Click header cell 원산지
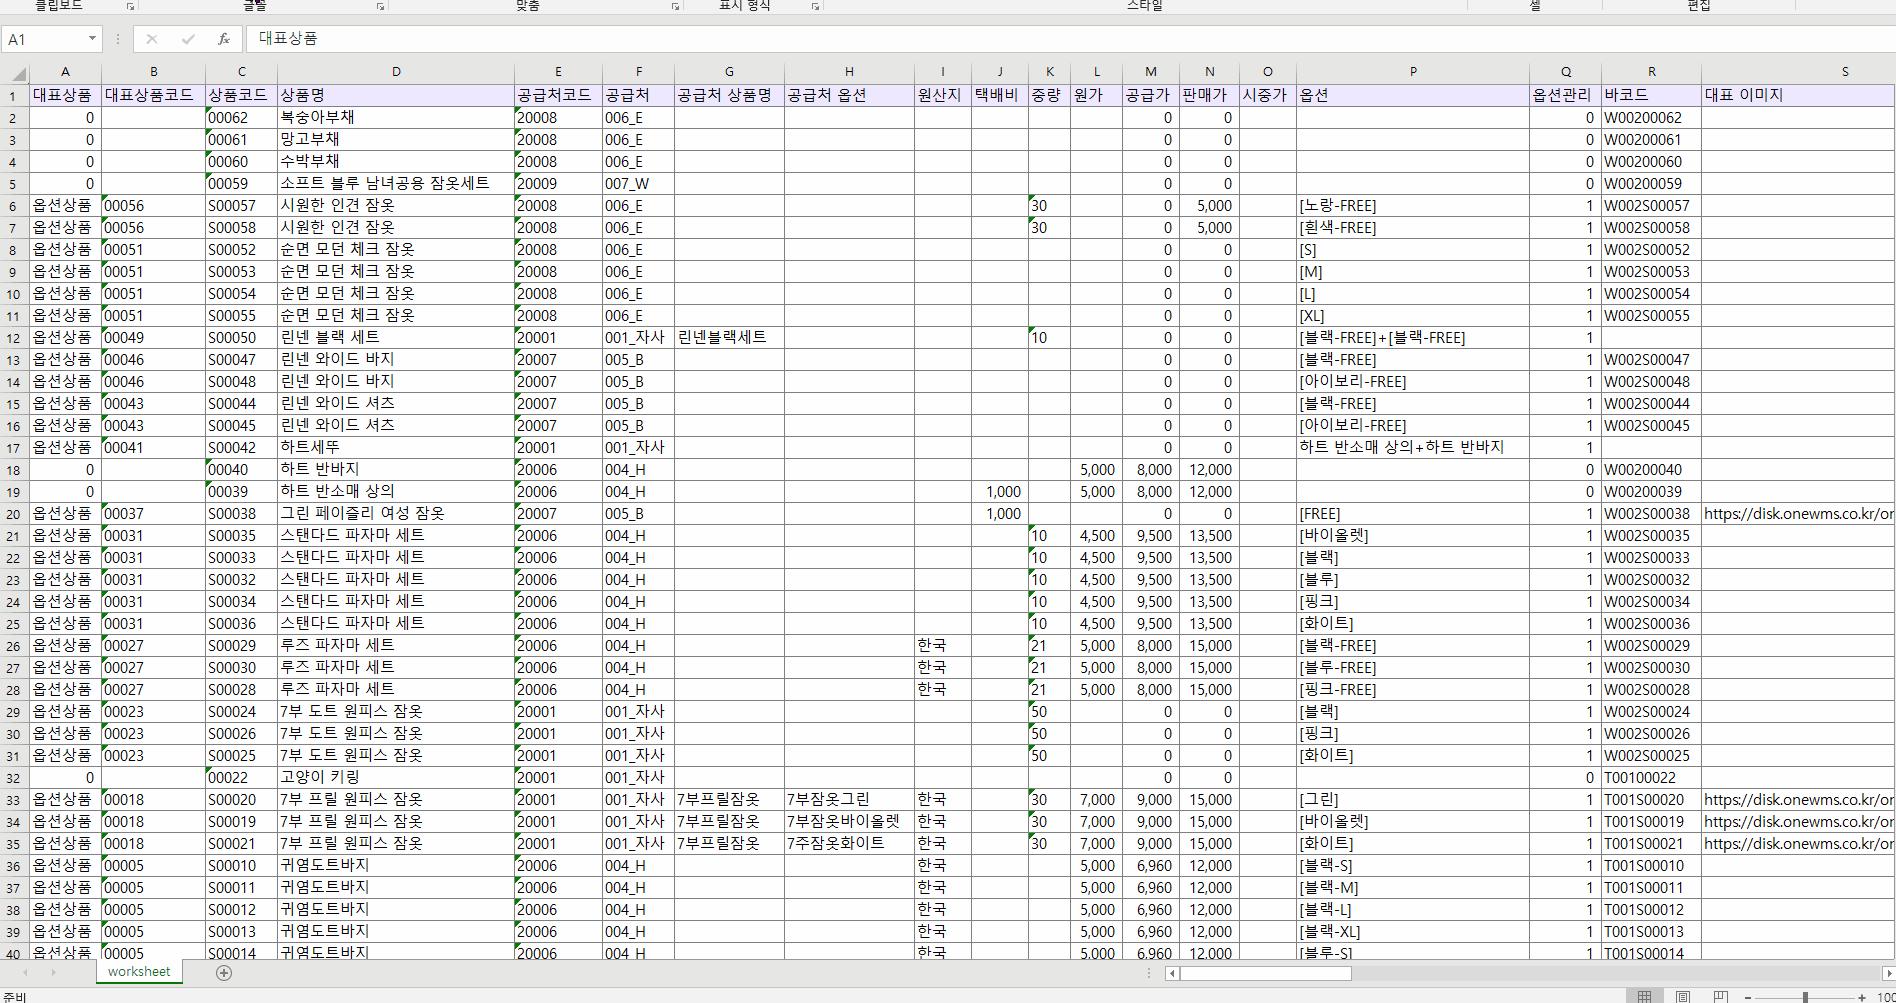This screenshot has width=1896, height=1003. (x=943, y=95)
